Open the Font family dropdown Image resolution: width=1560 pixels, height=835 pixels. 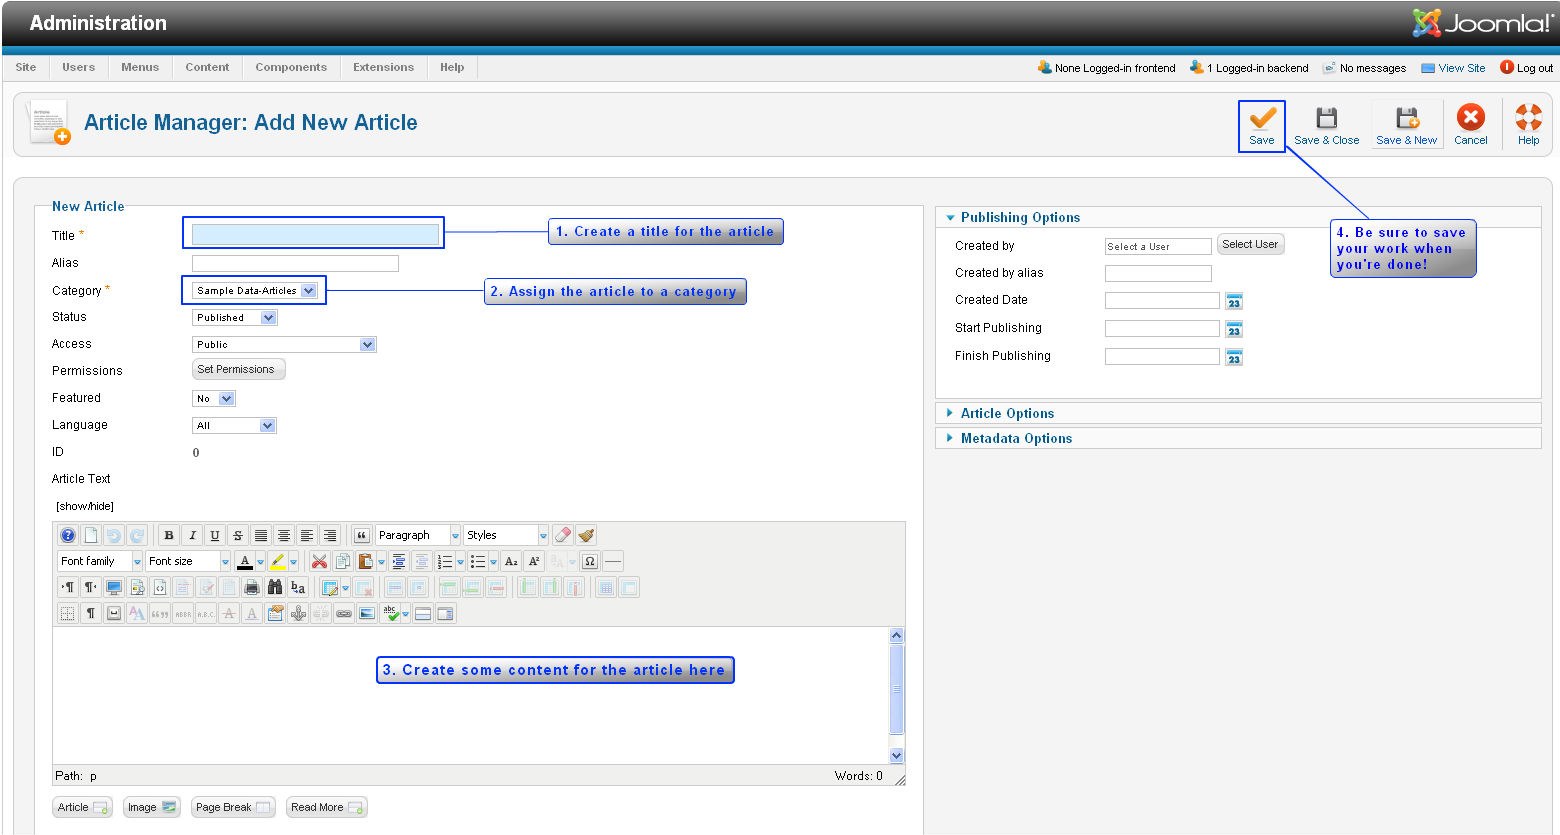pos(100,562)
